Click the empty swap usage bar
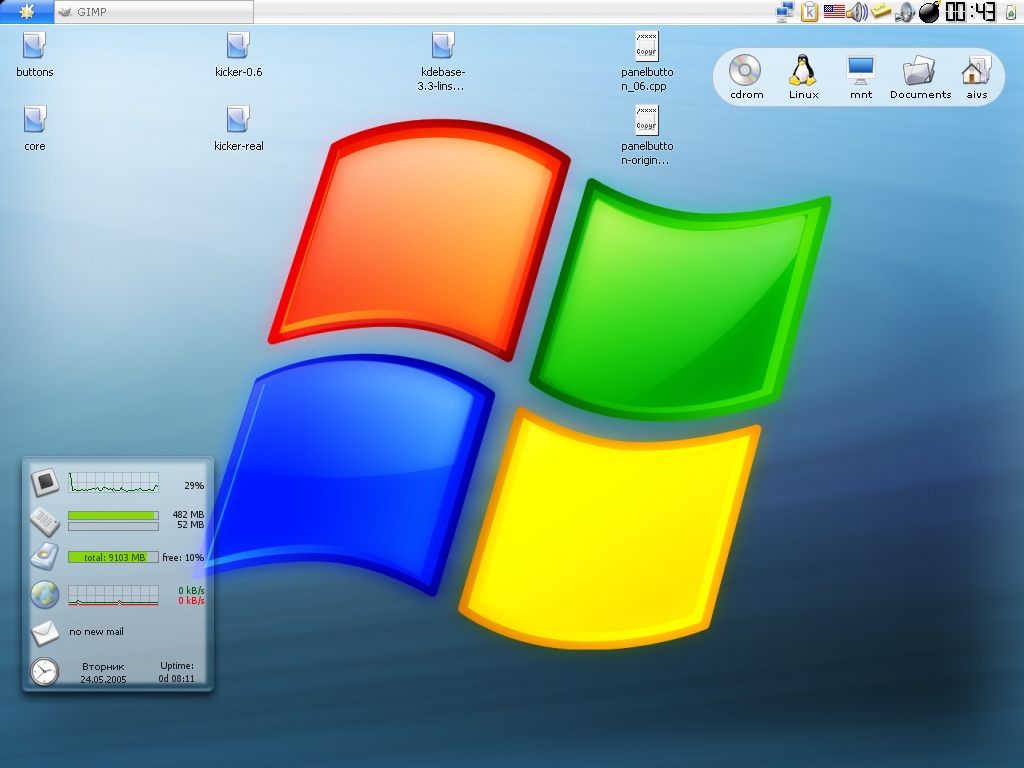 113,526
